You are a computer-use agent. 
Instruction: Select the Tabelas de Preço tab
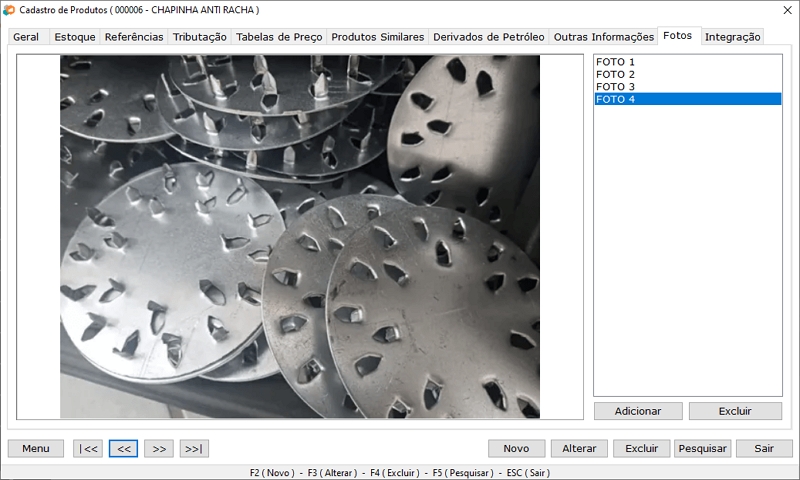[x=279, y=37]
